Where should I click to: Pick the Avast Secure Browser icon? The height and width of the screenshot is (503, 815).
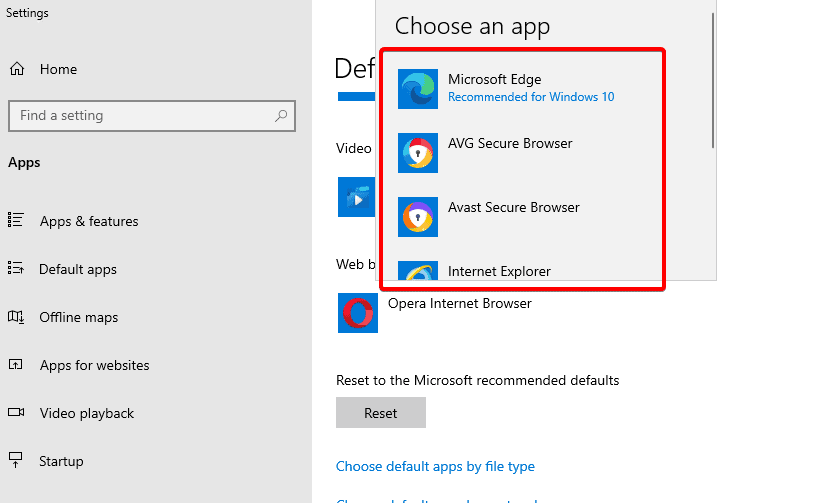[417, 217]
